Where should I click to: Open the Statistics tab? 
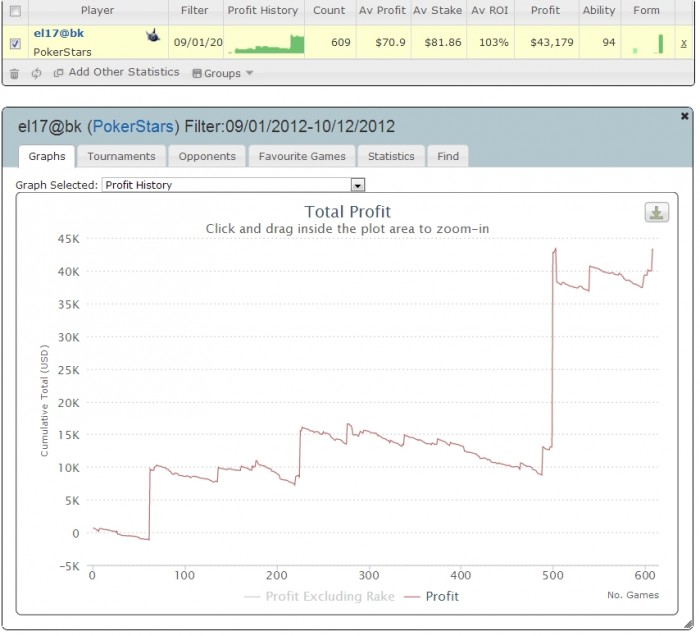391,157
